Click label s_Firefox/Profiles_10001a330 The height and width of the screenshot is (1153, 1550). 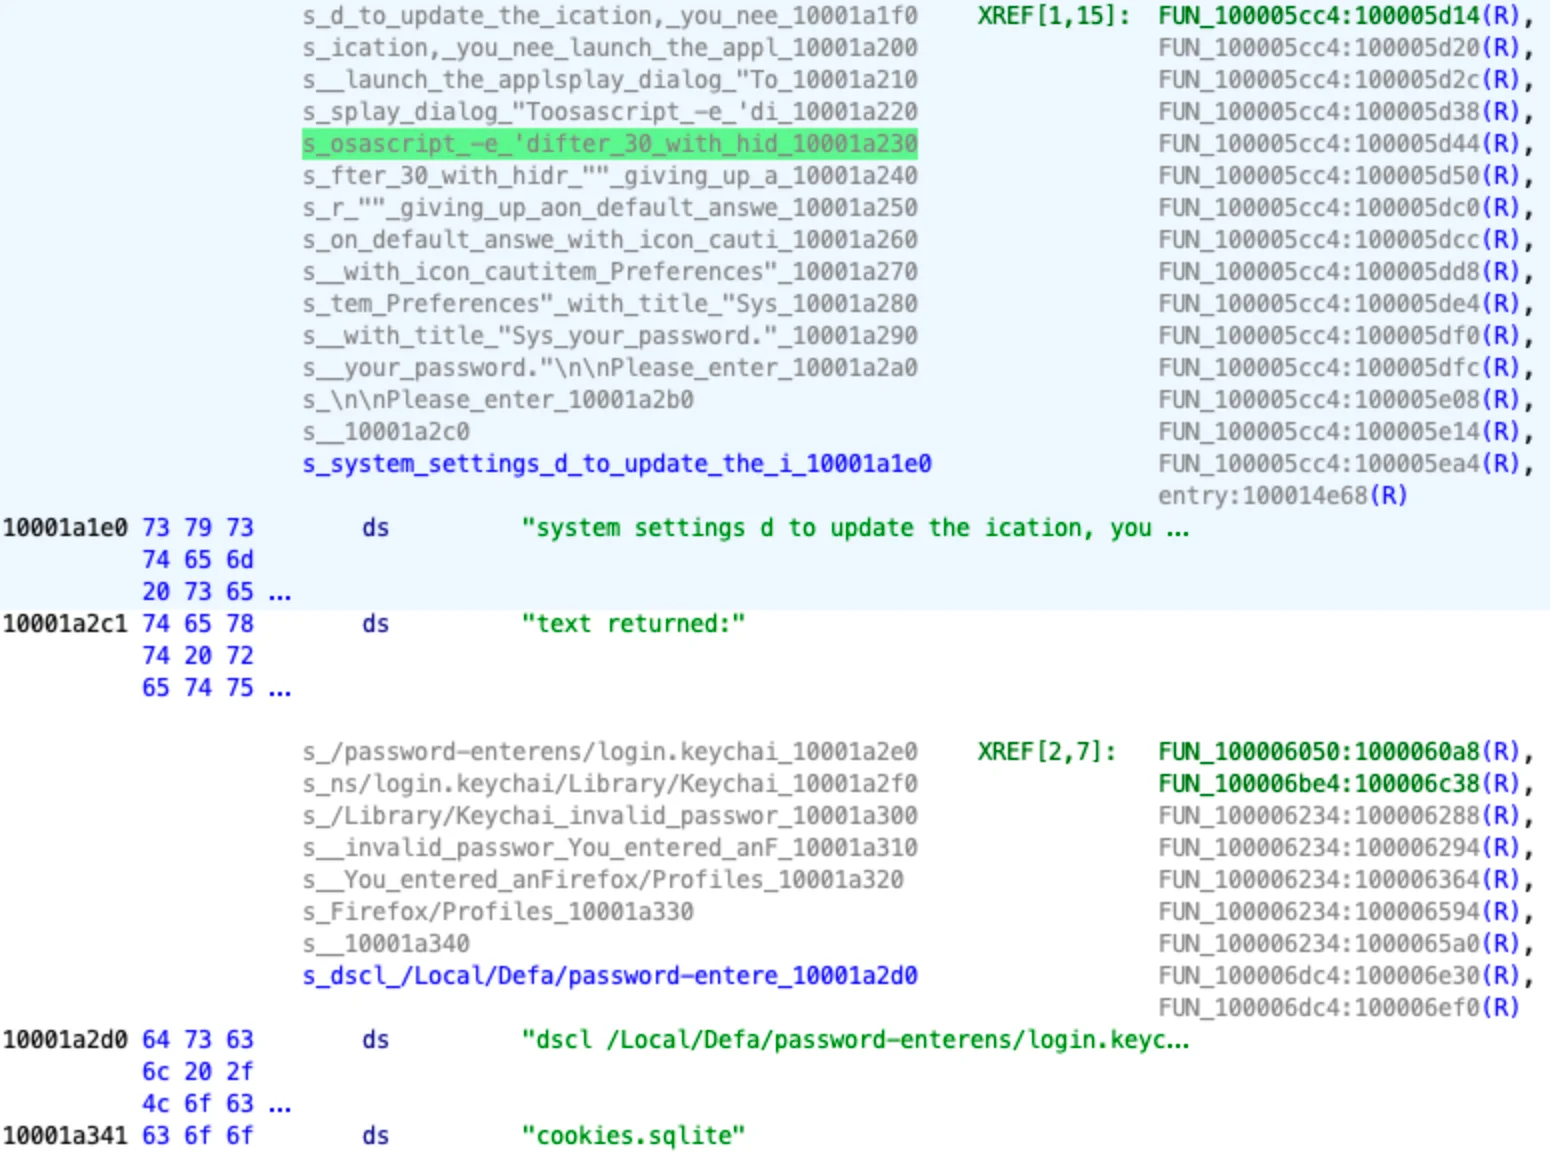coord(498,912)
